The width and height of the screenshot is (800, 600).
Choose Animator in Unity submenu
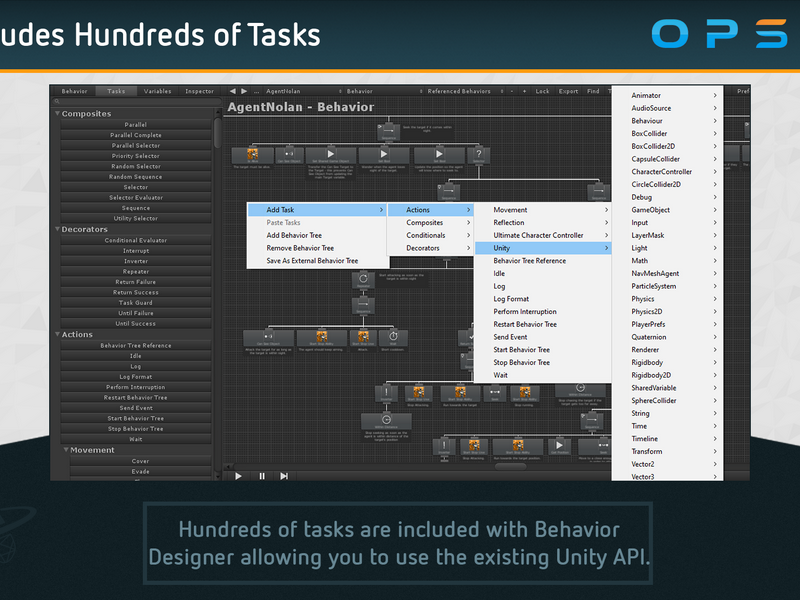click(667, 95)
